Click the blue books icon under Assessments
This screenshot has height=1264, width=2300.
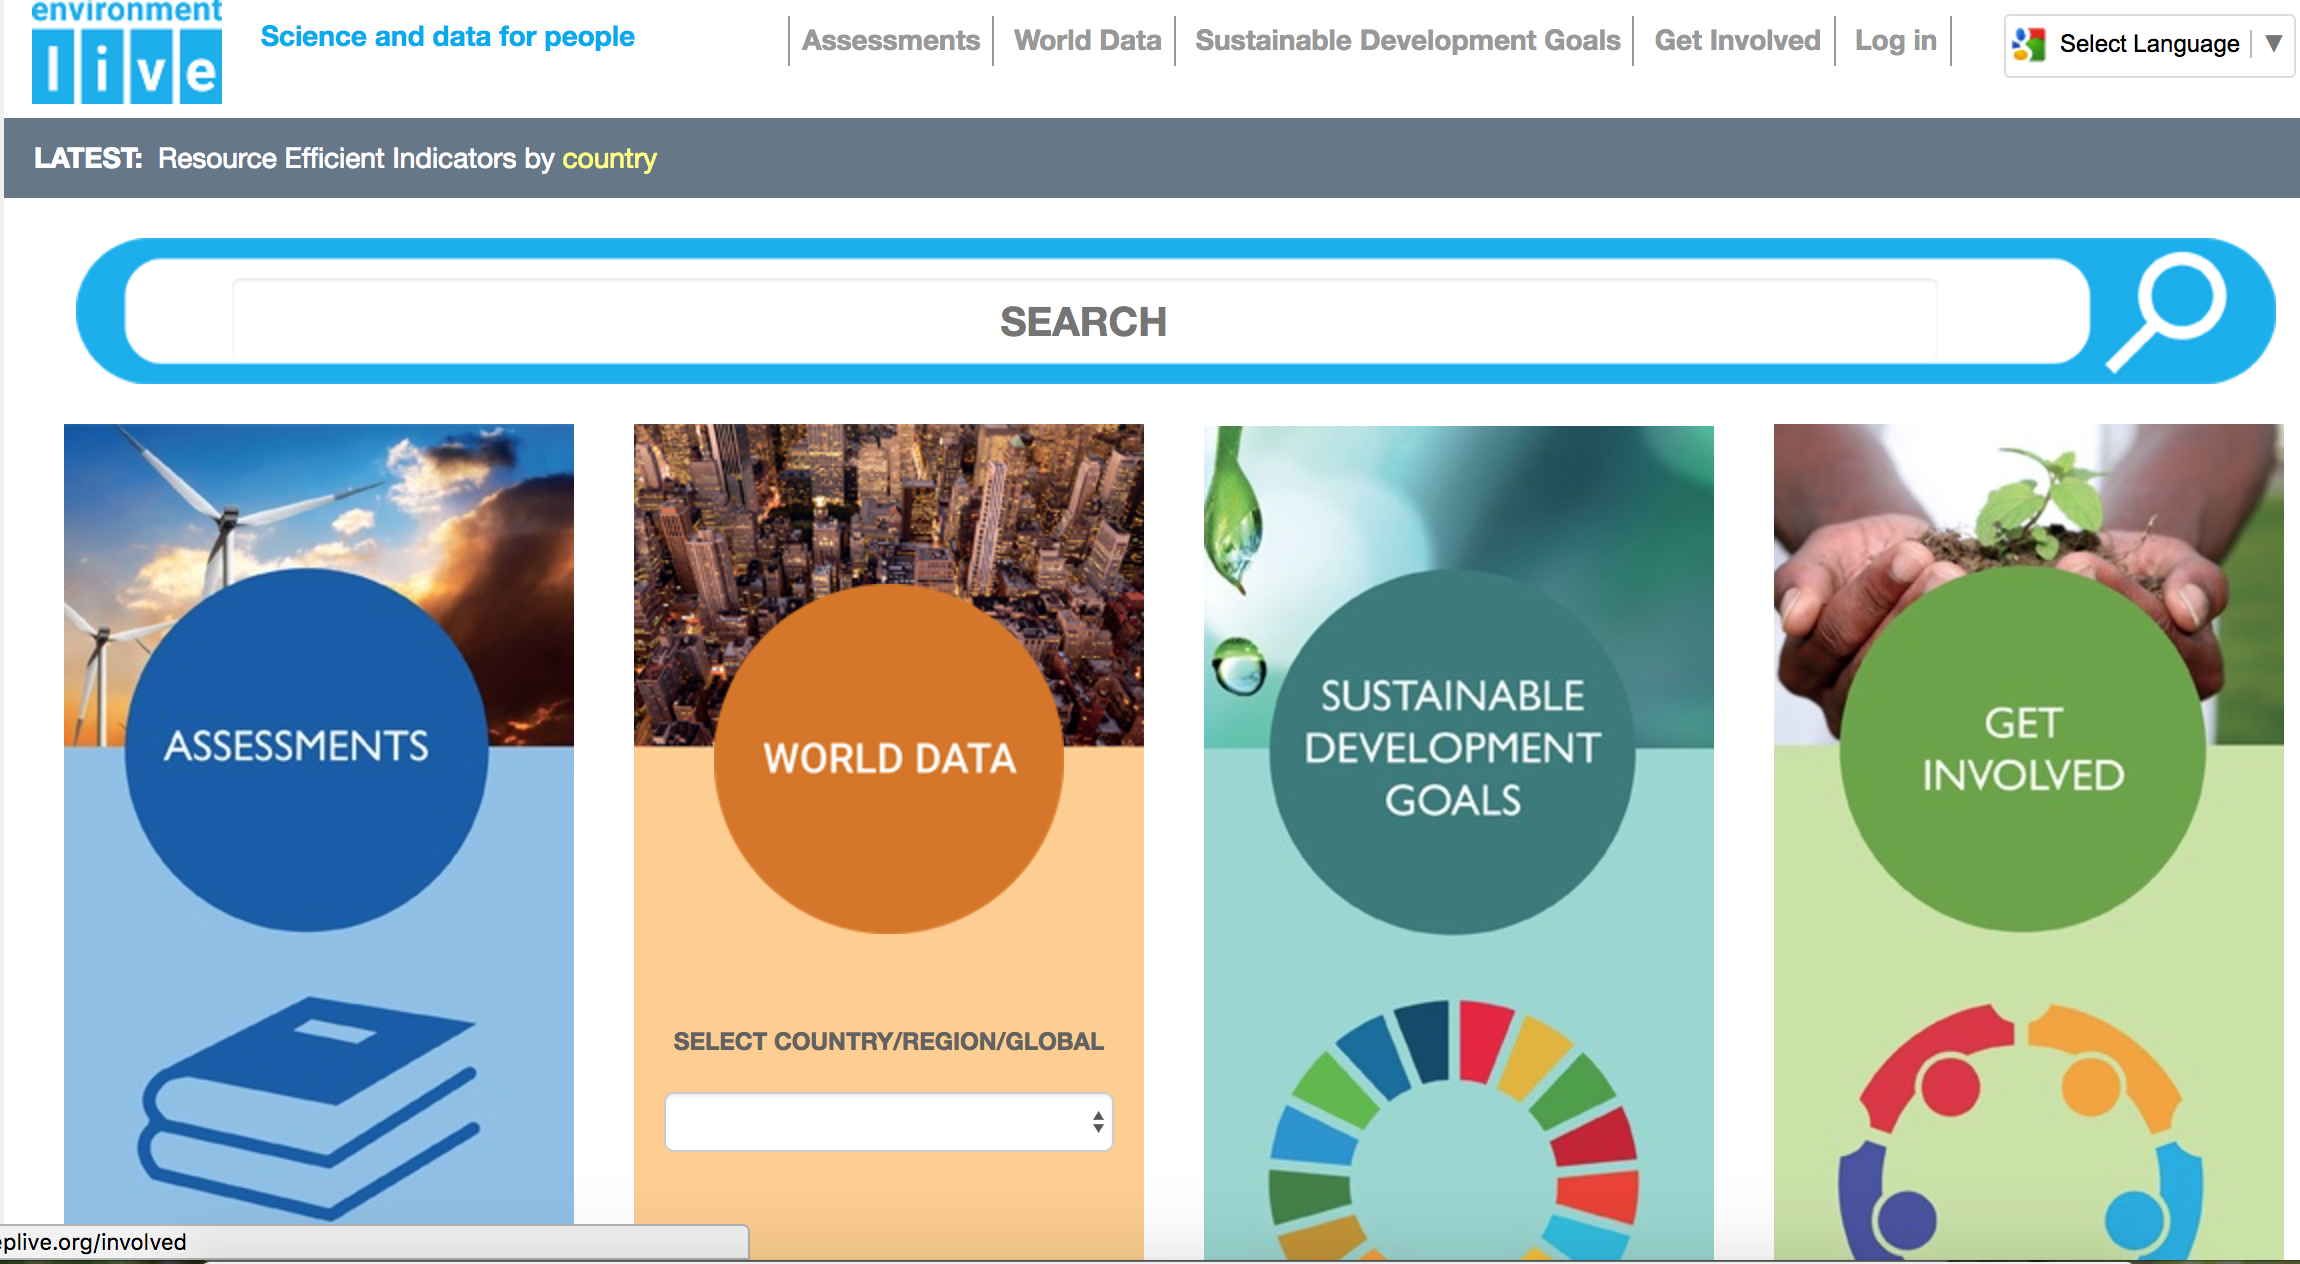[309, 1108]
